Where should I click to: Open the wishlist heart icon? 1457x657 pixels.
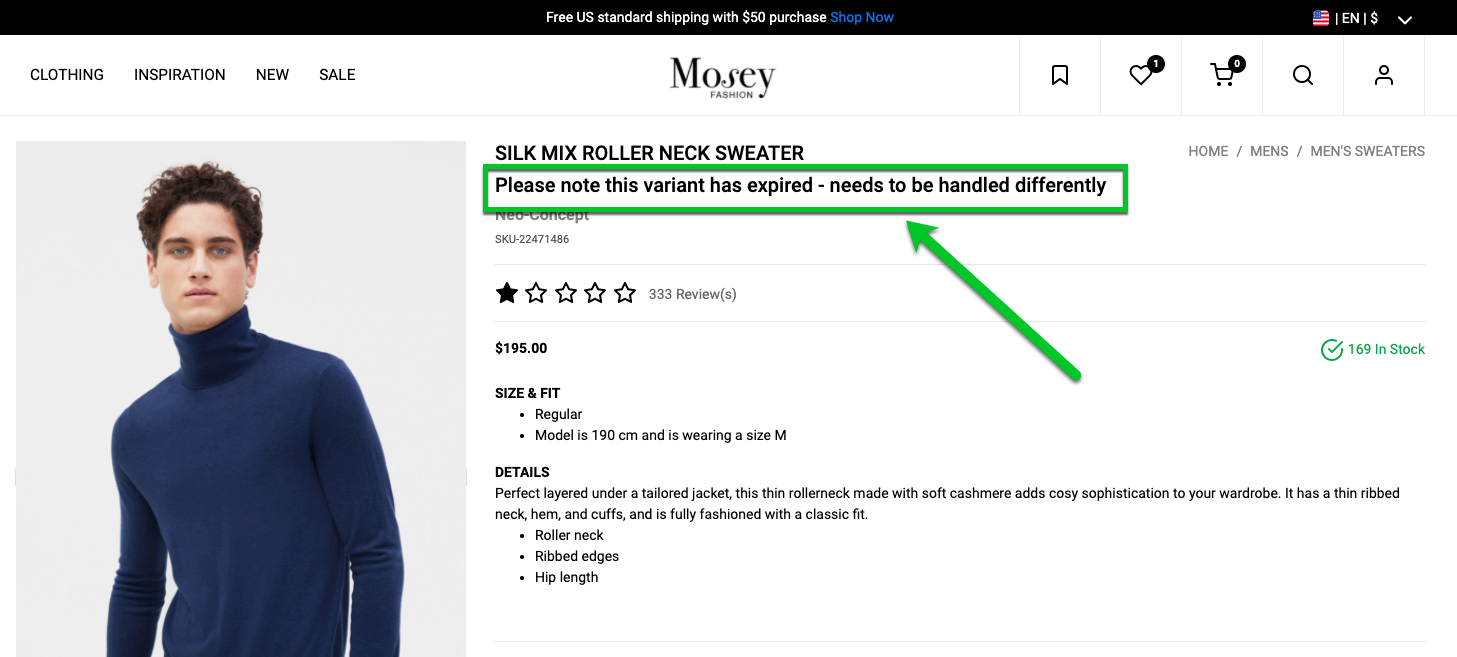[1141, 75]
